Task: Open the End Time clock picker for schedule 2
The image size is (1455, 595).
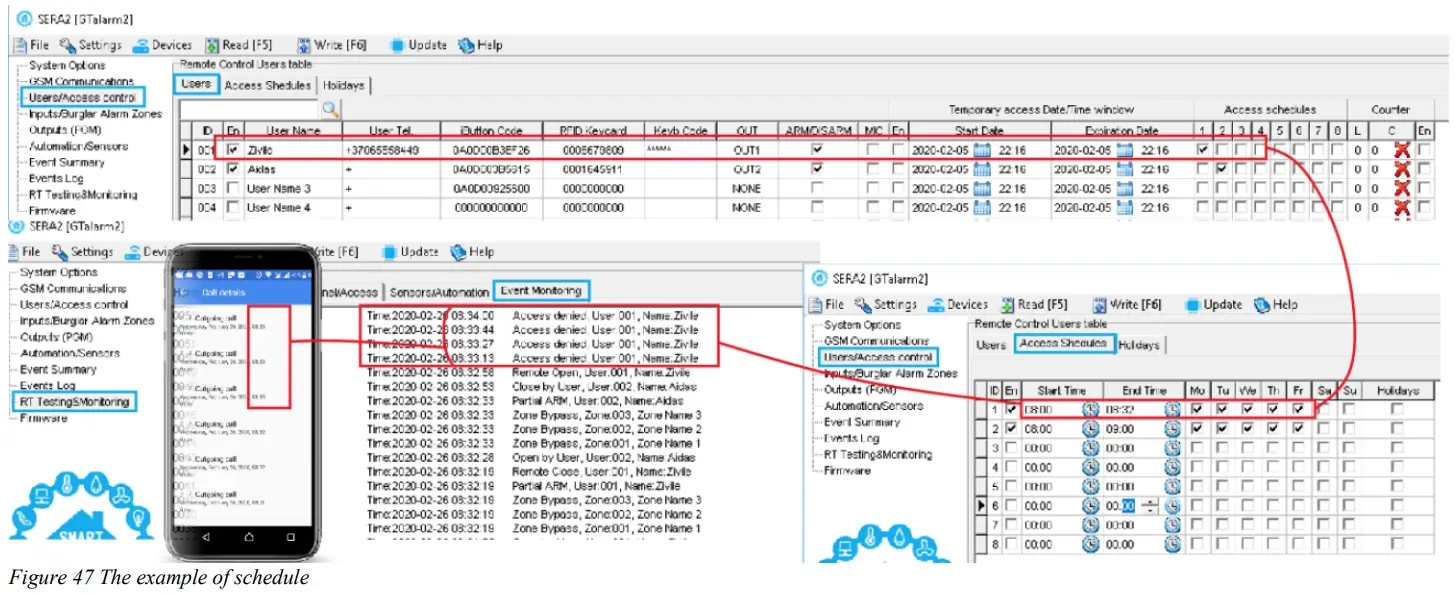Action: pos(1172,429)
